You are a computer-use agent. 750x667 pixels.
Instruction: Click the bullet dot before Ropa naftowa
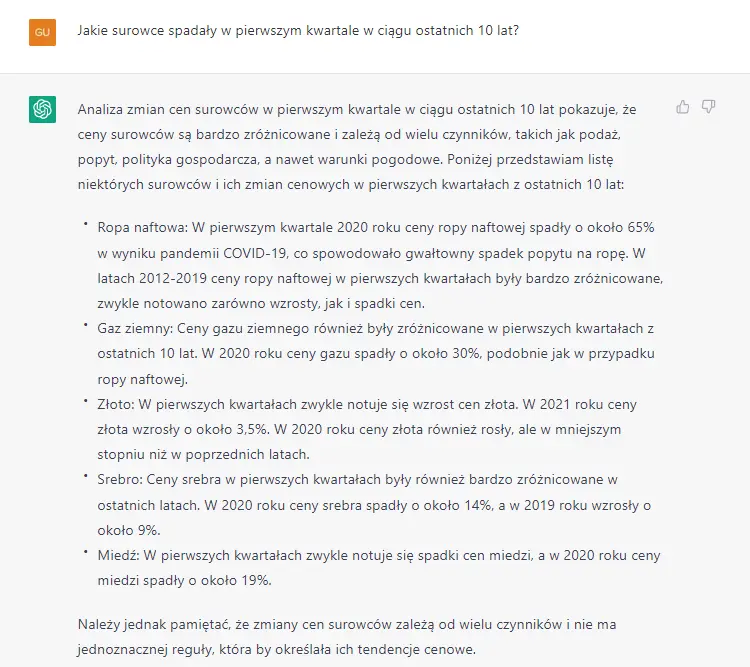click(x=86, y=223)
